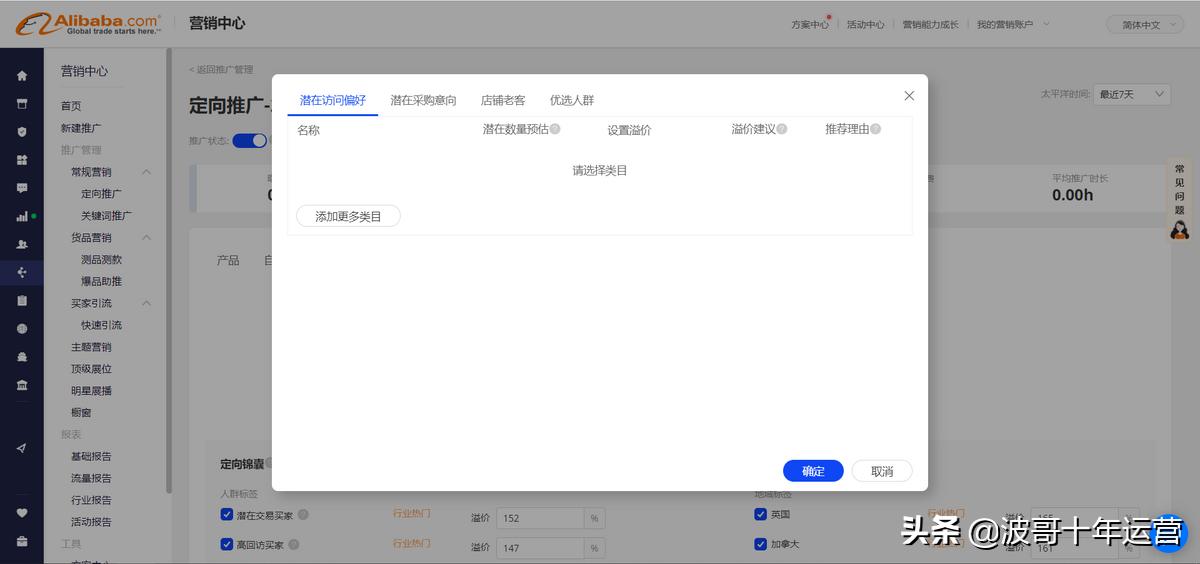
Task: Toggle the 潜在交易买家 checkbox
Action: tap(227, 515)
